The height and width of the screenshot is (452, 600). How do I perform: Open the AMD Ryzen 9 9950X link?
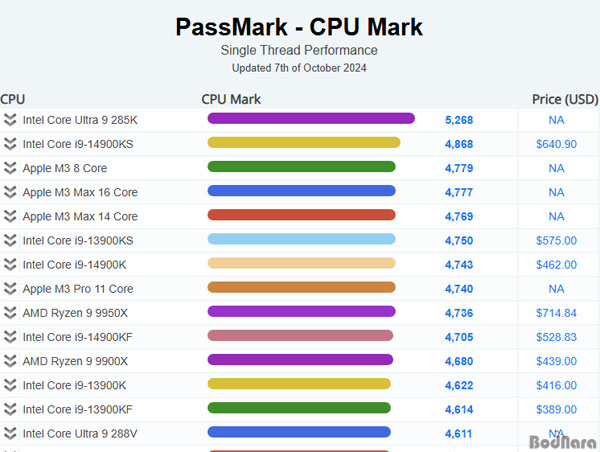pos(75,313)
